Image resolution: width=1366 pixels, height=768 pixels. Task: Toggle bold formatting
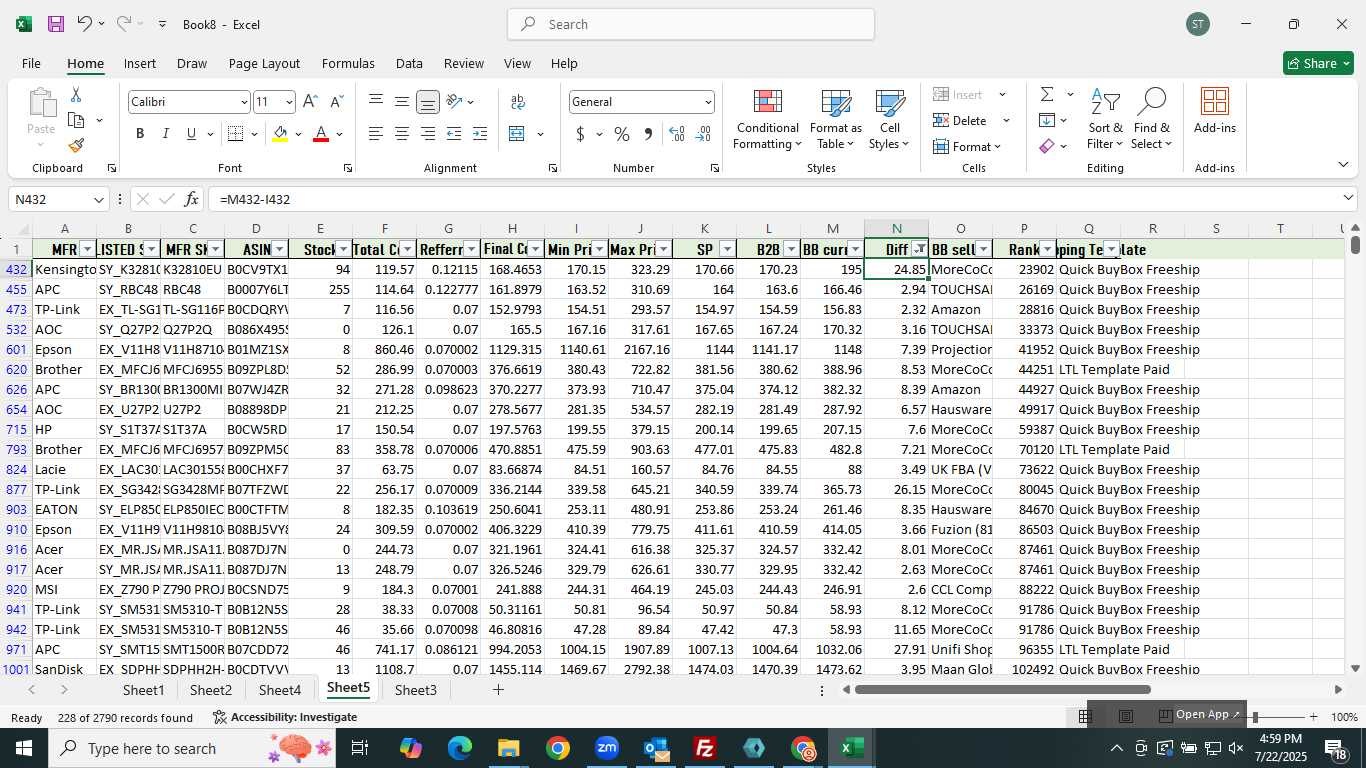point(140,134)
